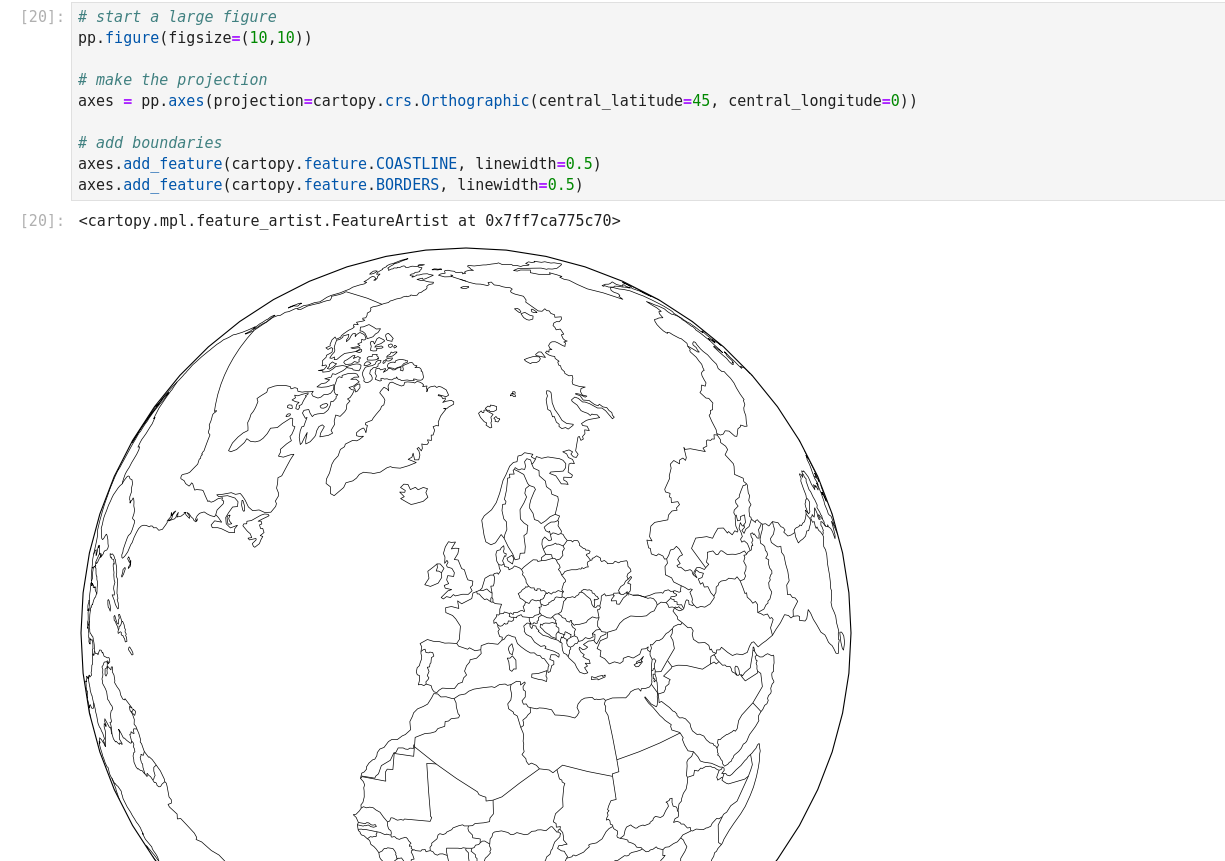Screen dimensions: 1225x861
Task: Click the BORDERS feature constant
Action: pos(407,185)
